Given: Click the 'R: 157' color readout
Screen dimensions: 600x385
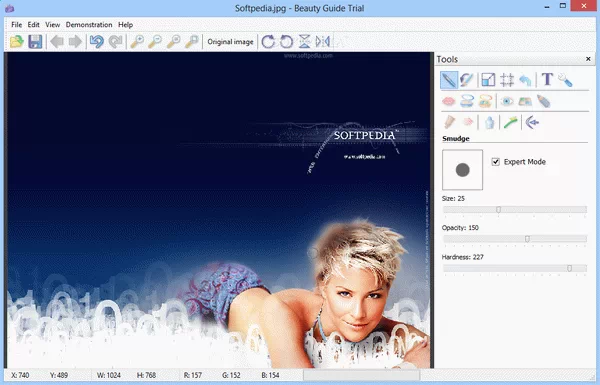Looking at the screenshot, I should click(192, 375).
